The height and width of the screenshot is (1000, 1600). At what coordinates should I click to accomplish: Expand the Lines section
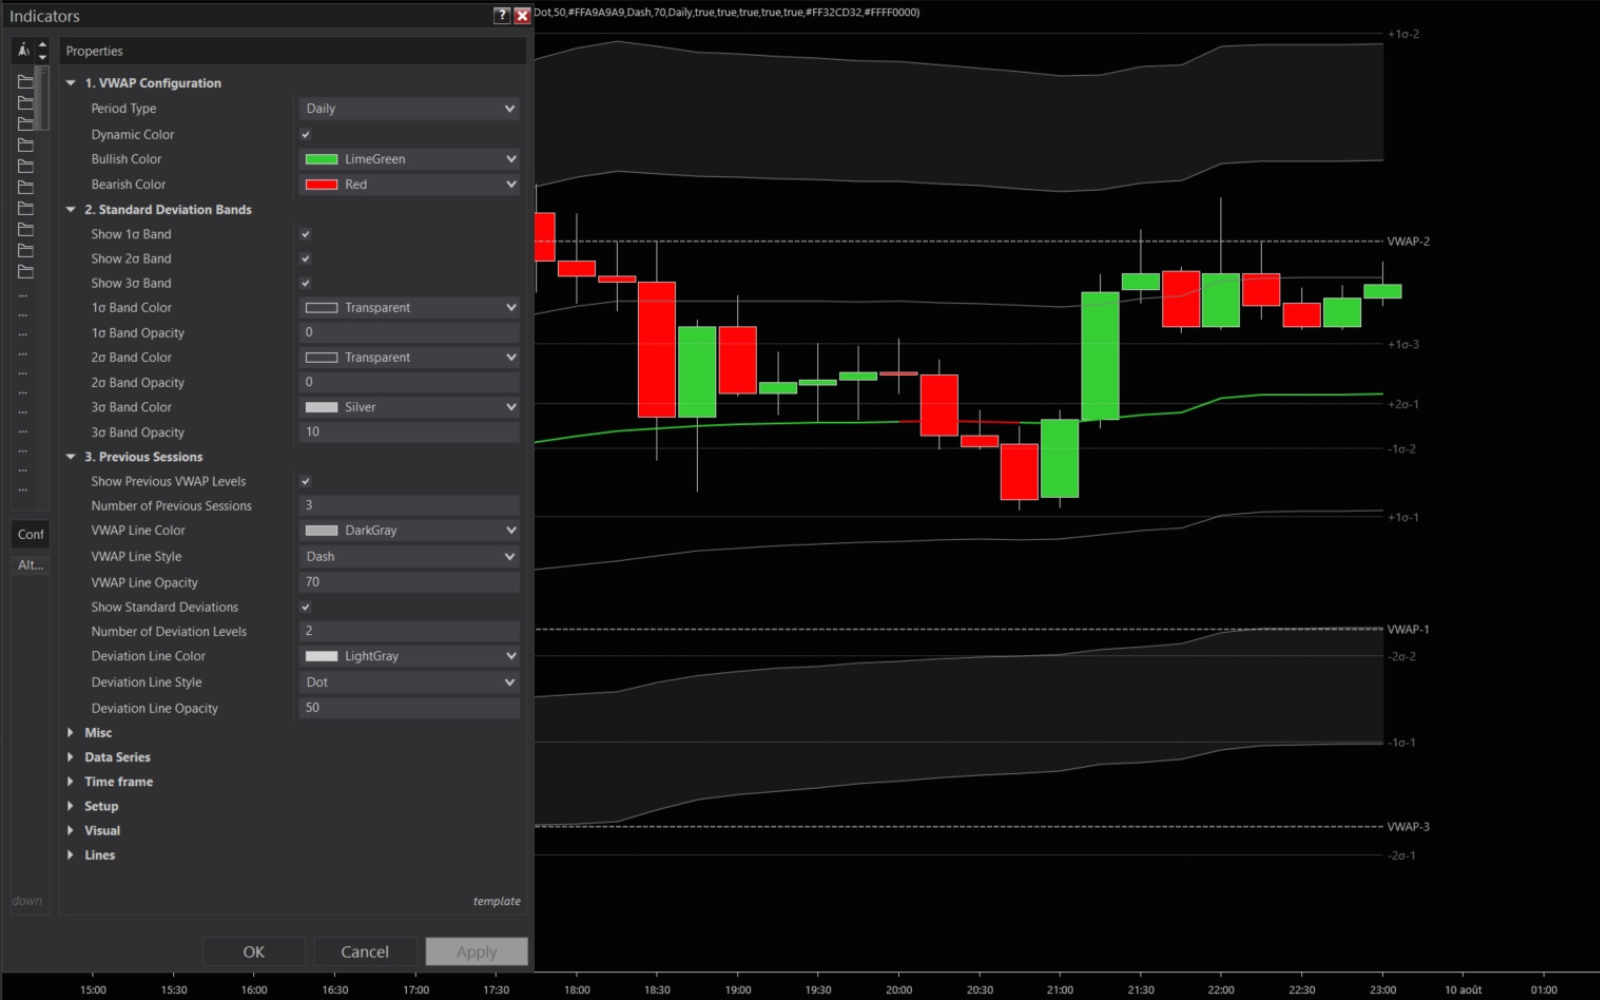coord(70,855)
